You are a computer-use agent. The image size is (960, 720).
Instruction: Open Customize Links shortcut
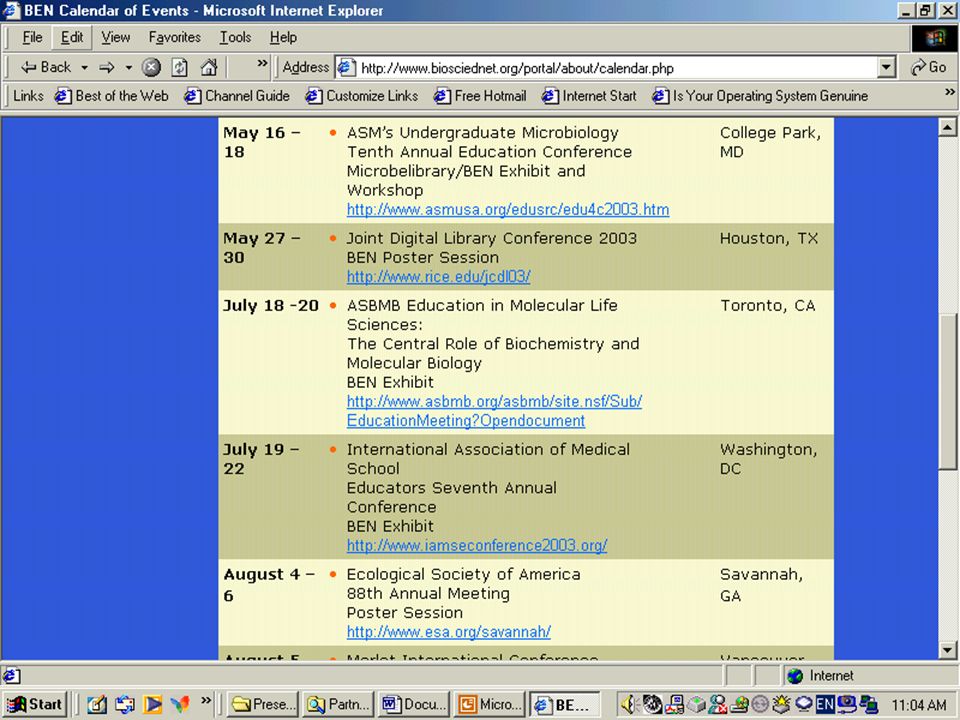point(362,96)
